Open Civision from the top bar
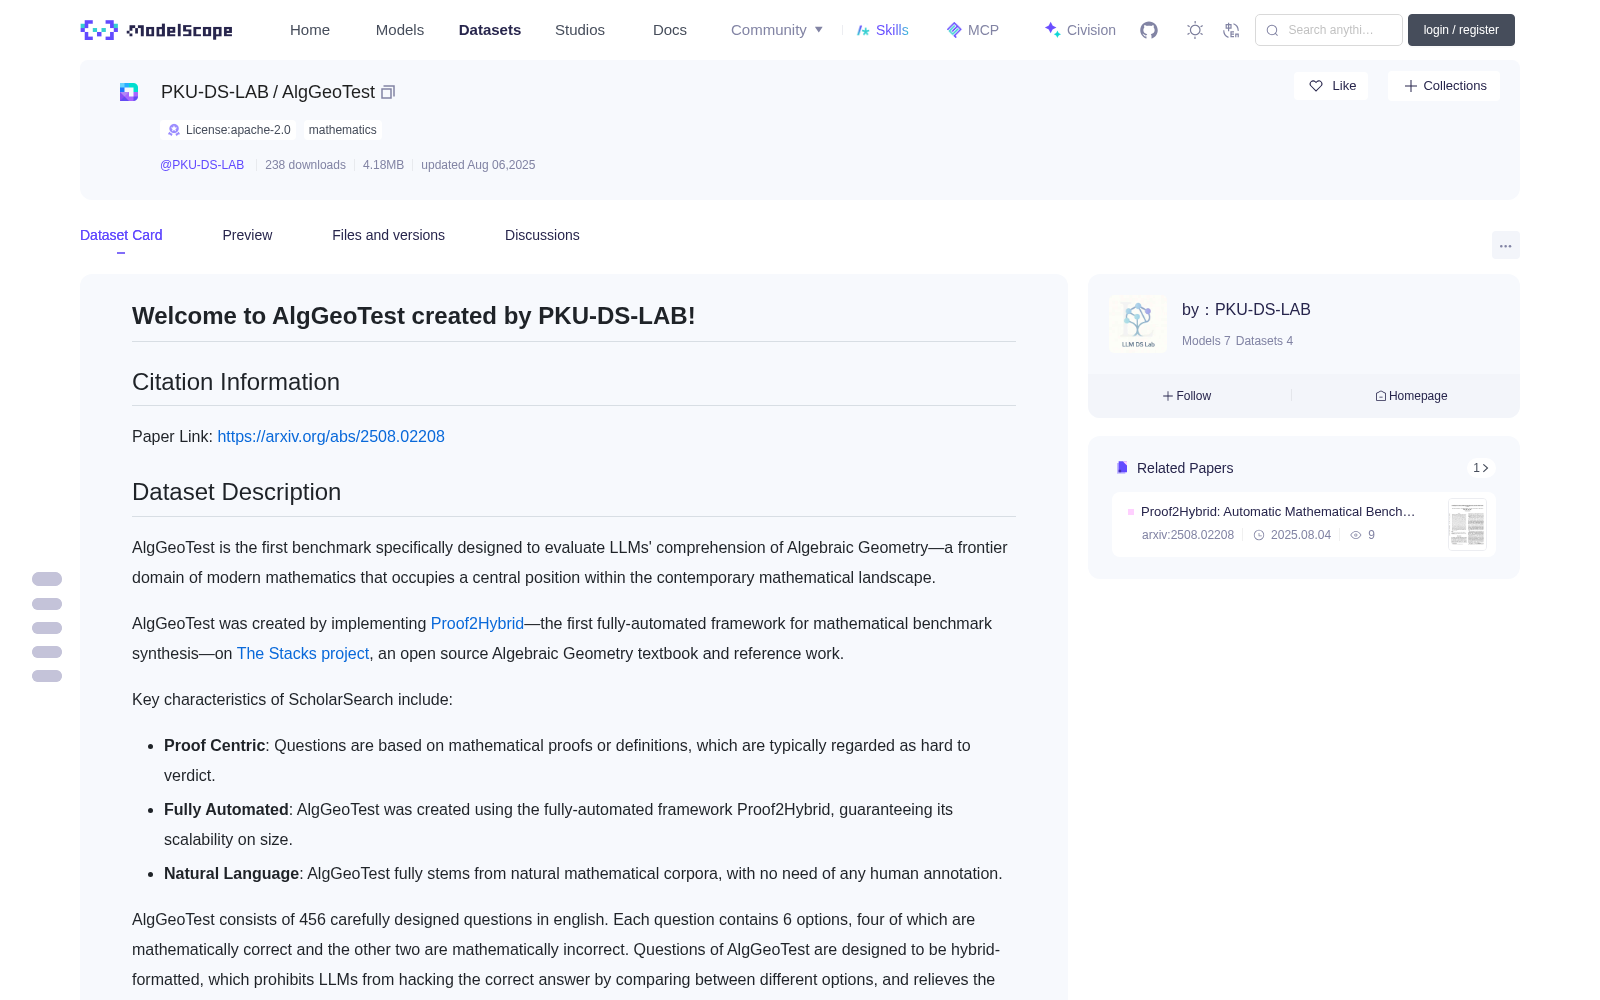Image resolution: width=1600 pixels, height=1000 pixels. 1080,30
